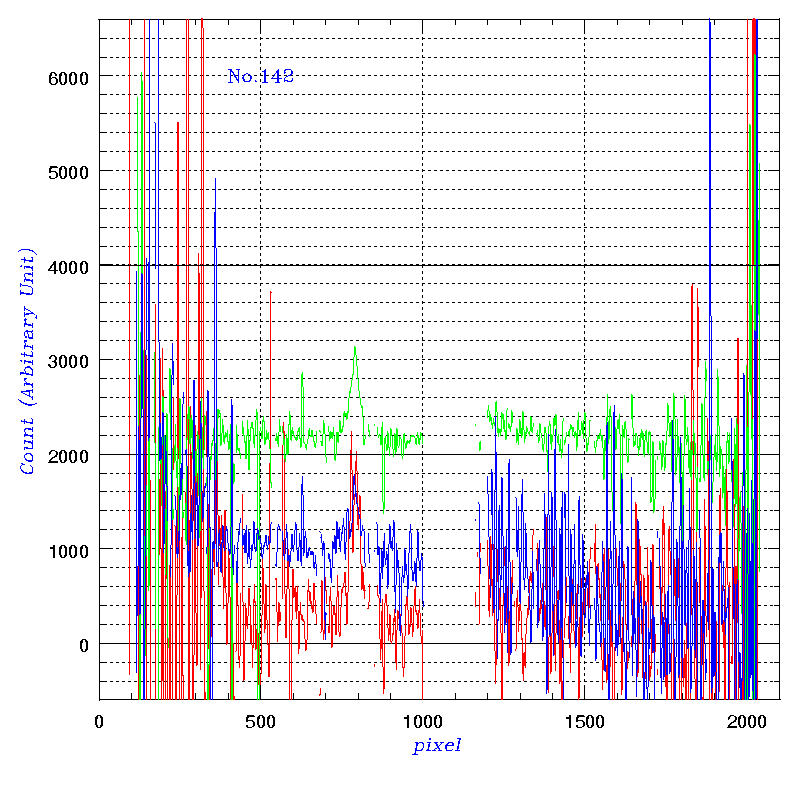Viewport: 797px width, 797px height.
Task: Click the 1500 x-axis tick label
Action: point(584,721)
